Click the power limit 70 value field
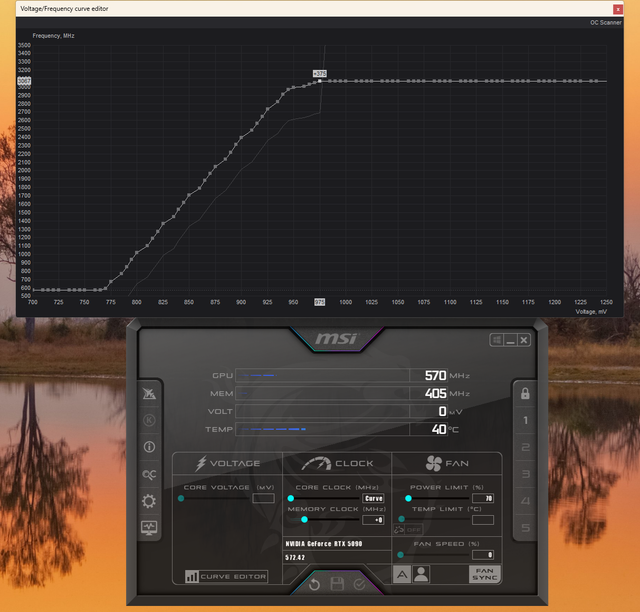Viewport: 640px width, 612px height. tap(483, 499)
